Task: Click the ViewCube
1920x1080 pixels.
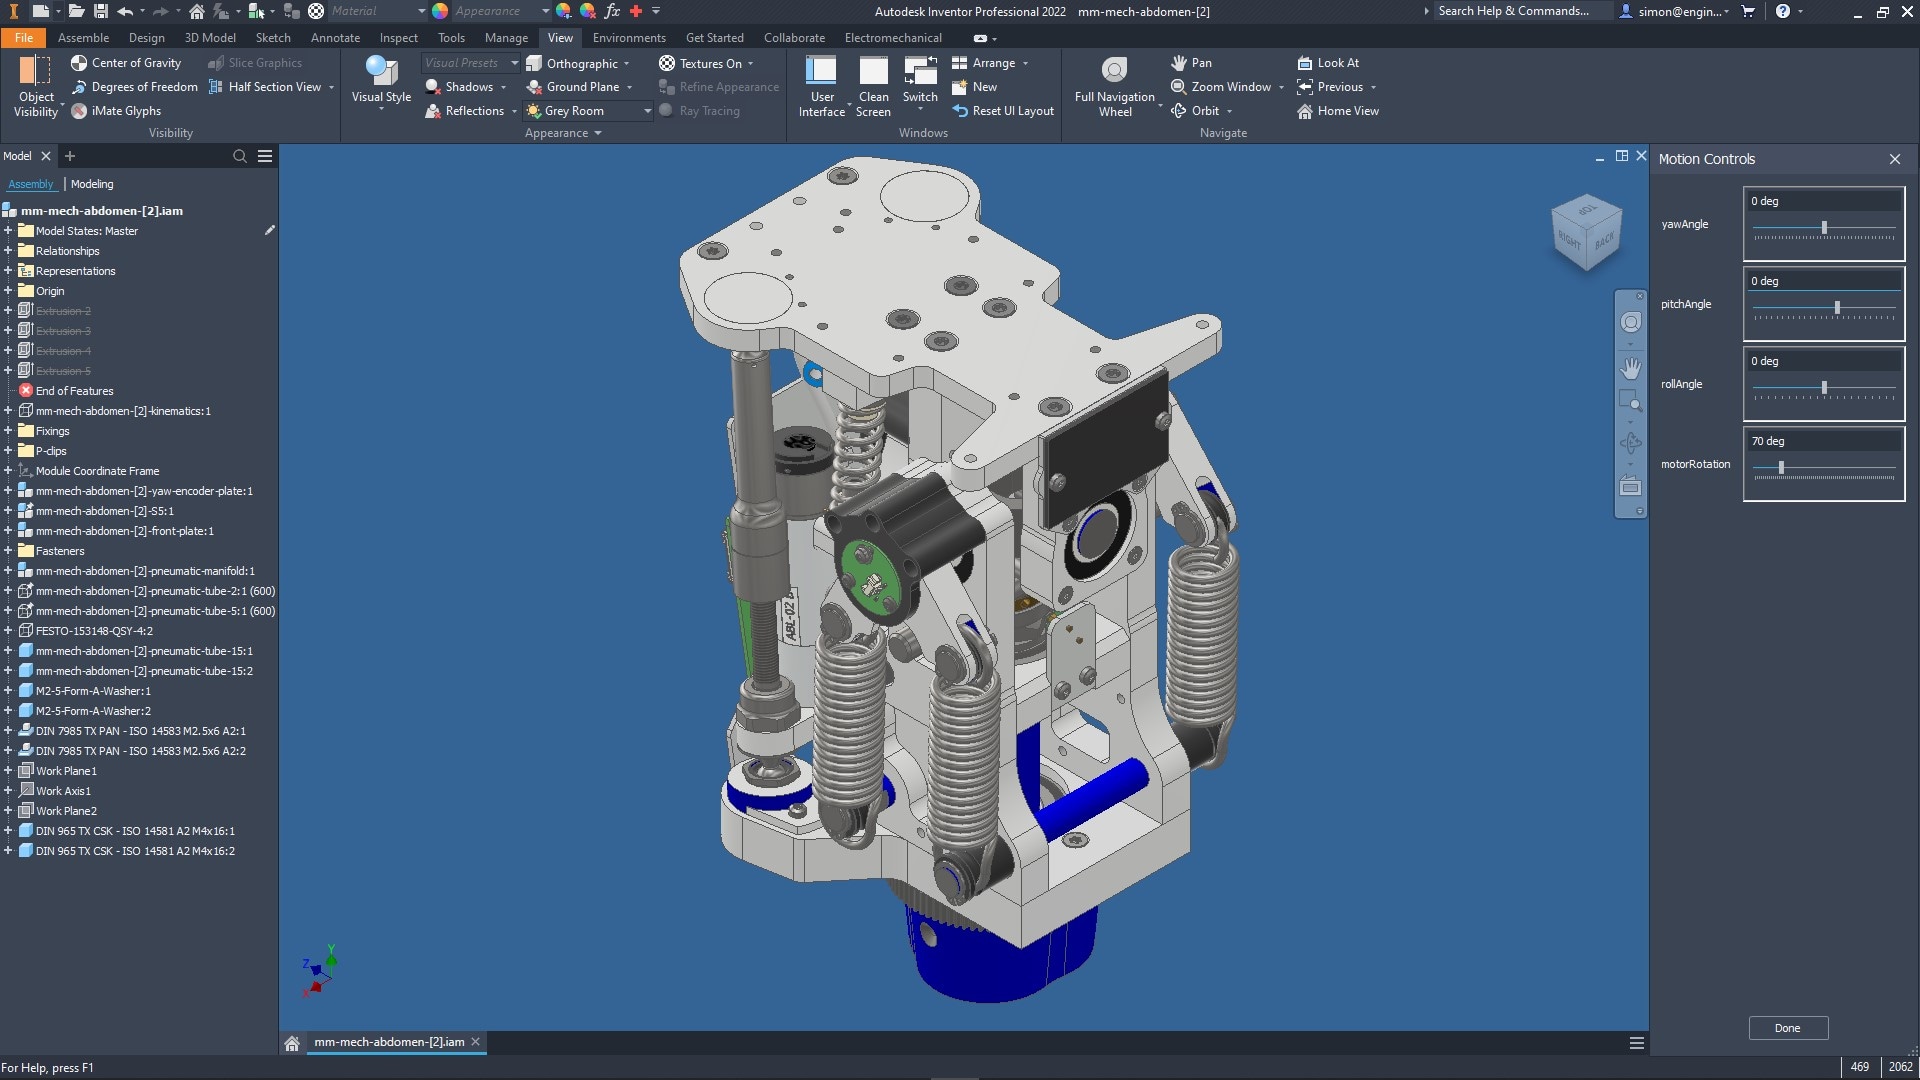Action: 1586,233
